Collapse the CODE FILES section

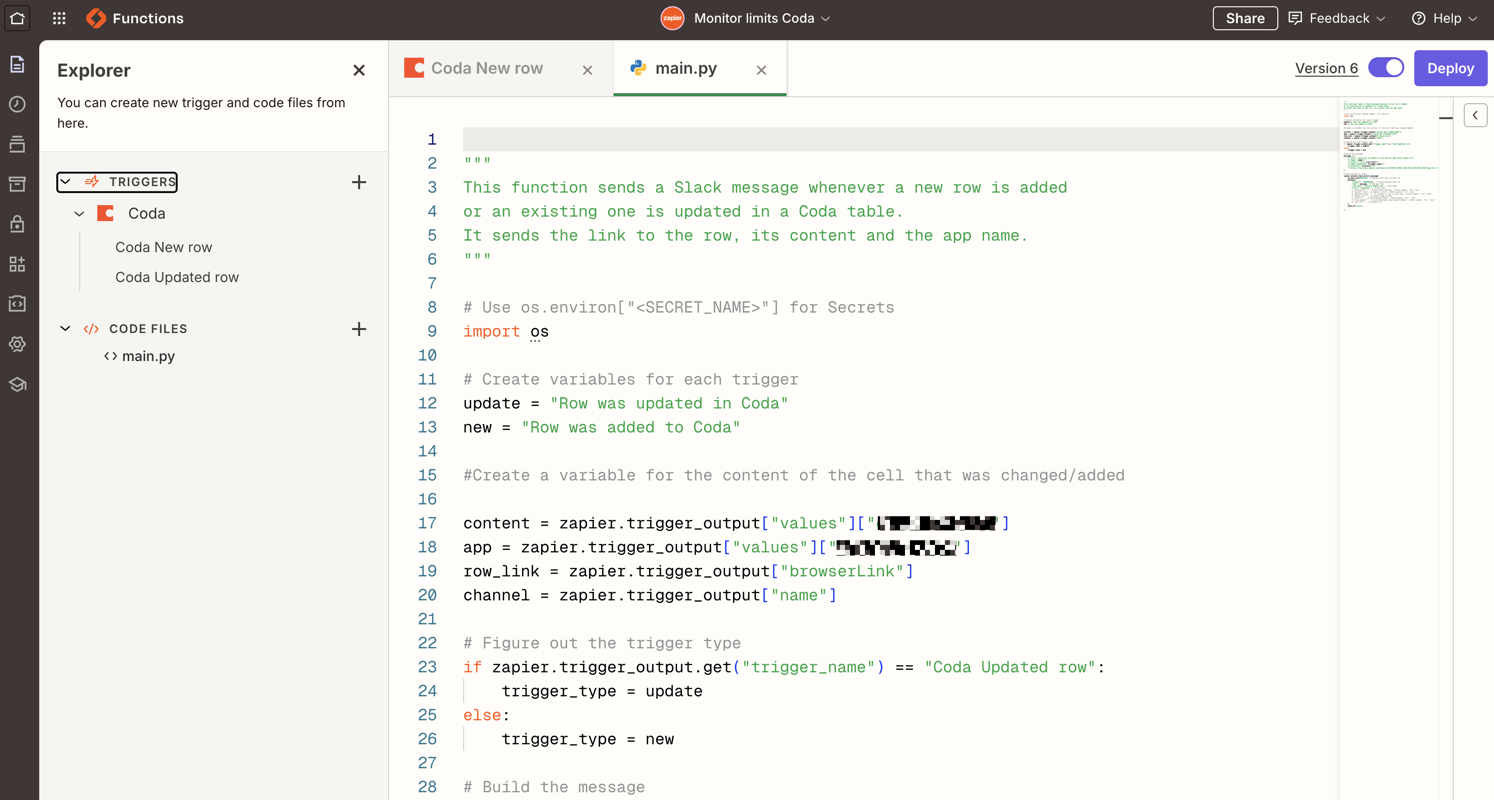click(65, 328)
